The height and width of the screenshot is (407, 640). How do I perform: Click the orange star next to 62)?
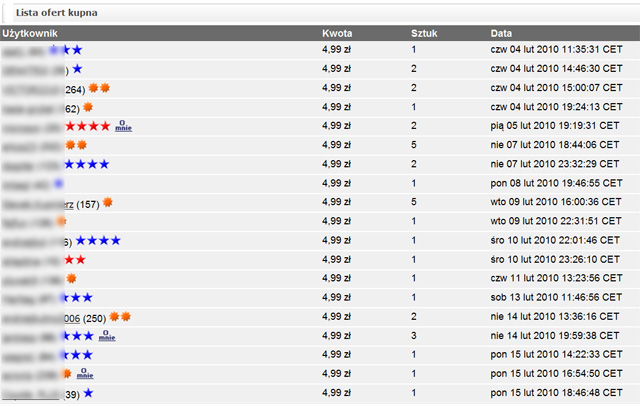[88, 107]
